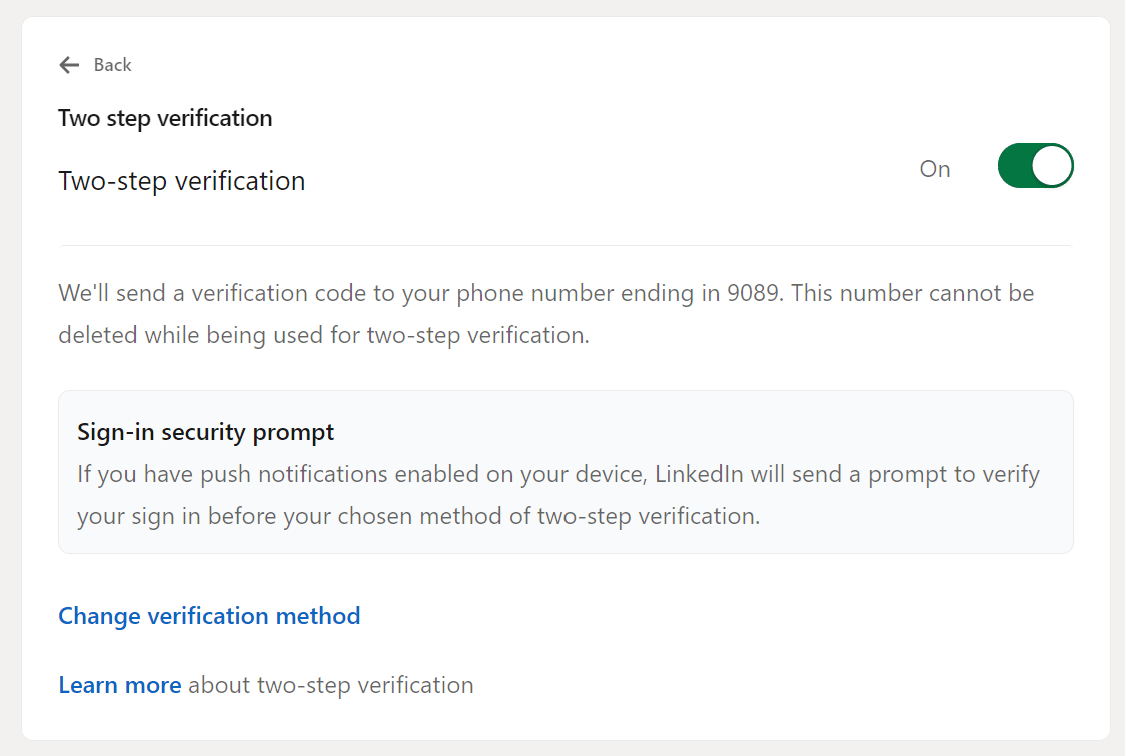Click the Two-step verification row label

(x=181, y=181)
